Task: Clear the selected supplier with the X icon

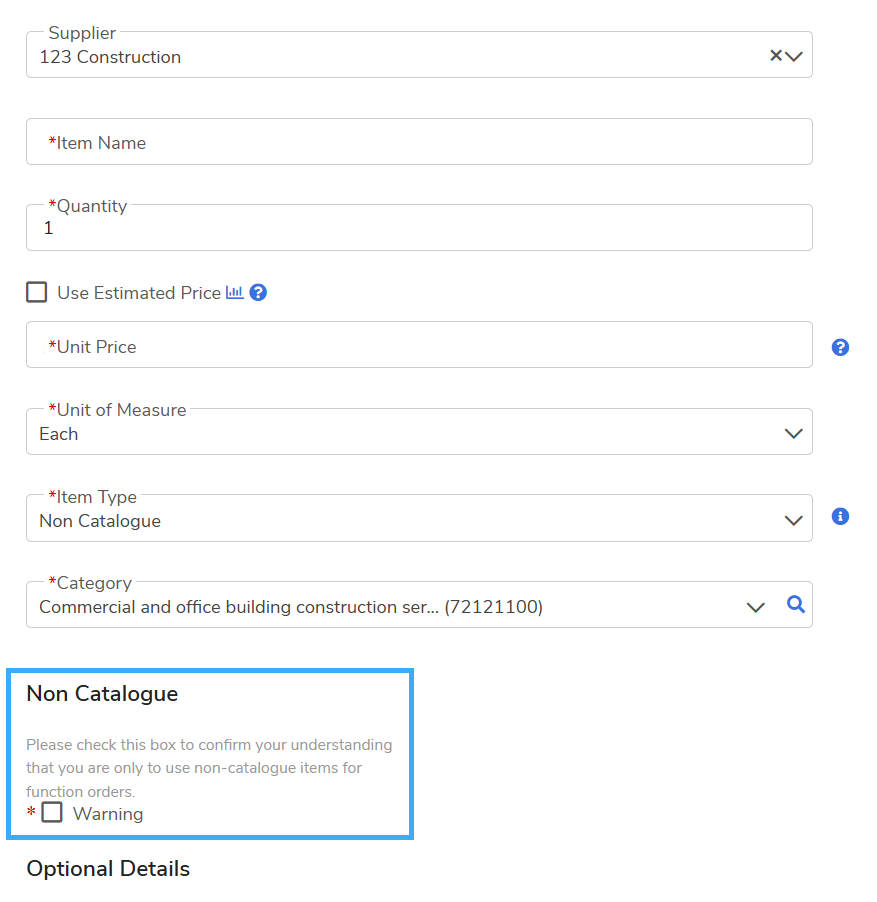Action: (x=776, y=56)
